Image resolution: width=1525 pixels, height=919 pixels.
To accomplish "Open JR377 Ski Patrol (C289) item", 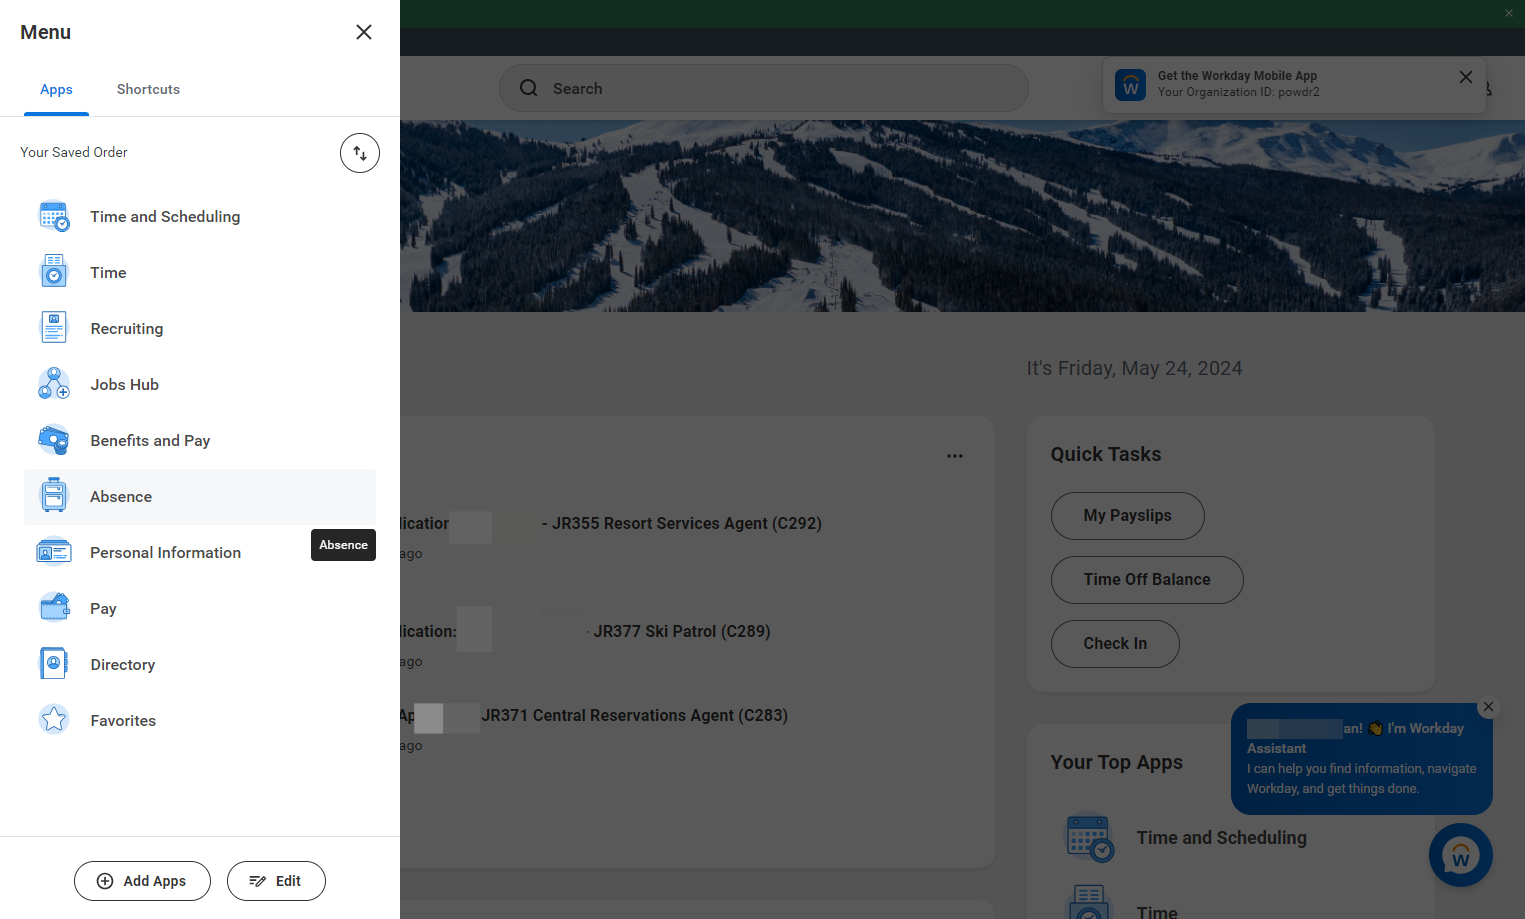I will [x=682, y=631].
